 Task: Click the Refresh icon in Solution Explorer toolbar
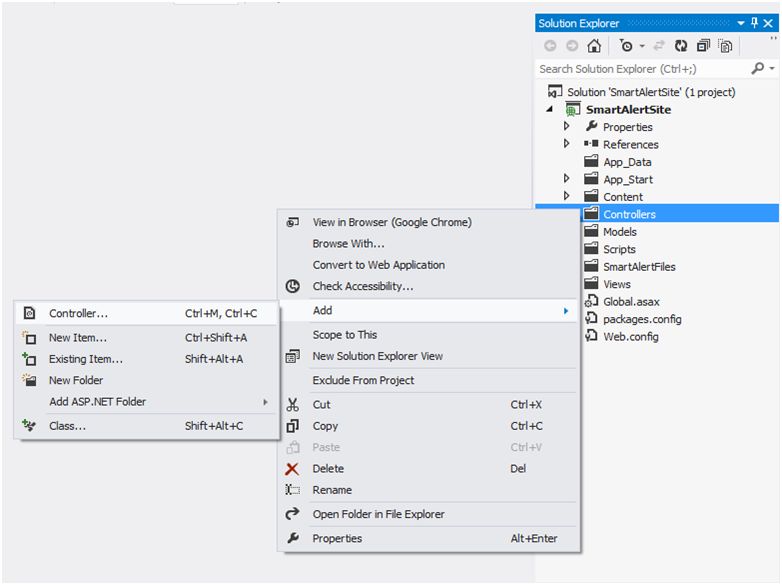(x=681, y=46)
